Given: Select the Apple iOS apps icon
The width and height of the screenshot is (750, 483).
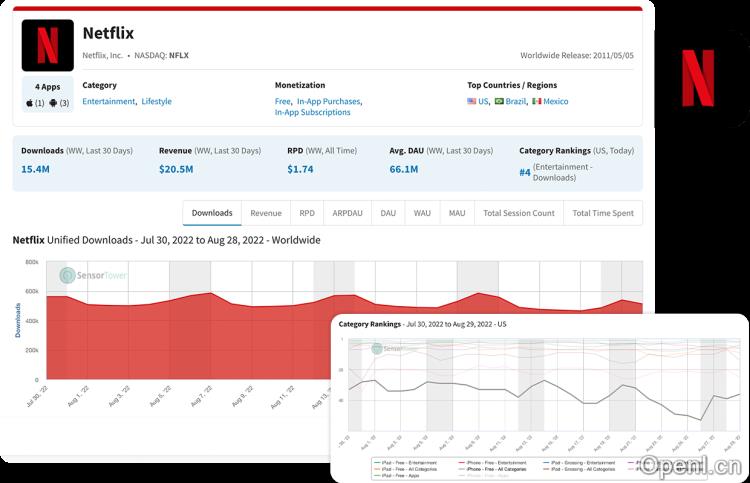Looking at the screenshot, I should tap(30, 103).
